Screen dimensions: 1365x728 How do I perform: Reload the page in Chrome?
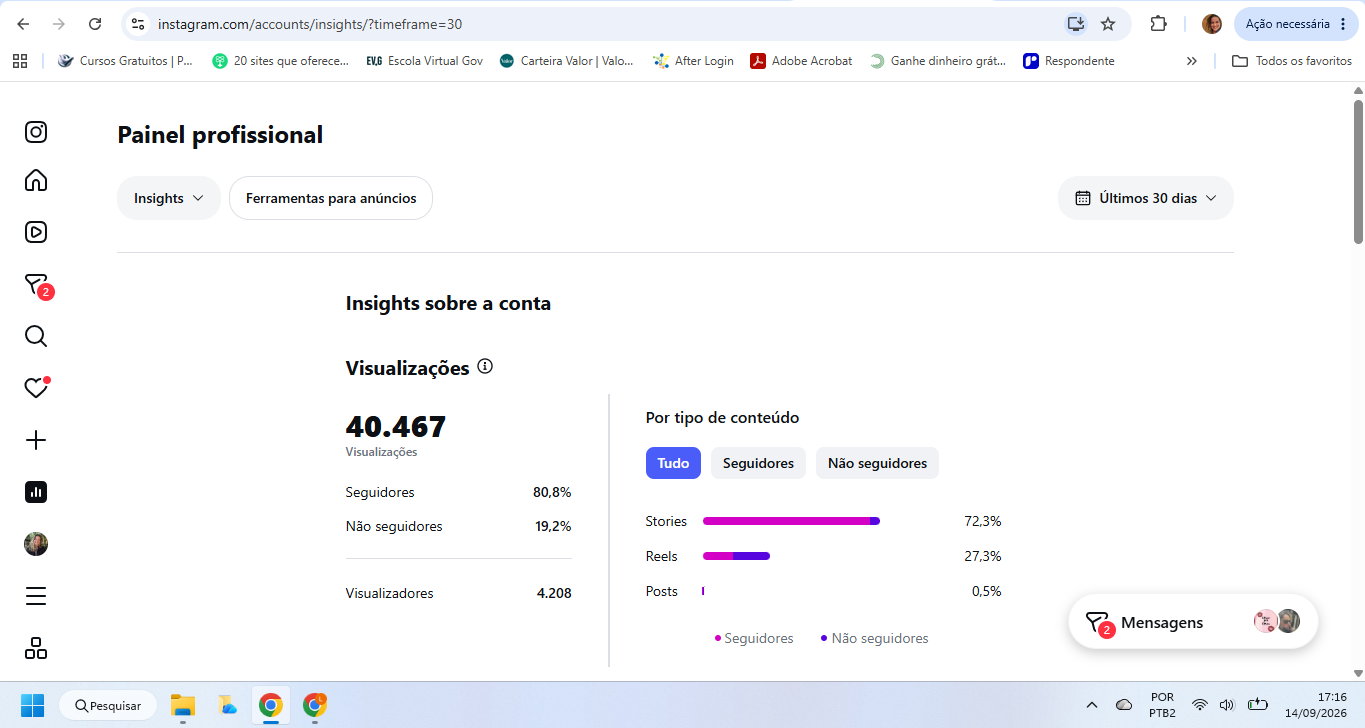(95, 24)
